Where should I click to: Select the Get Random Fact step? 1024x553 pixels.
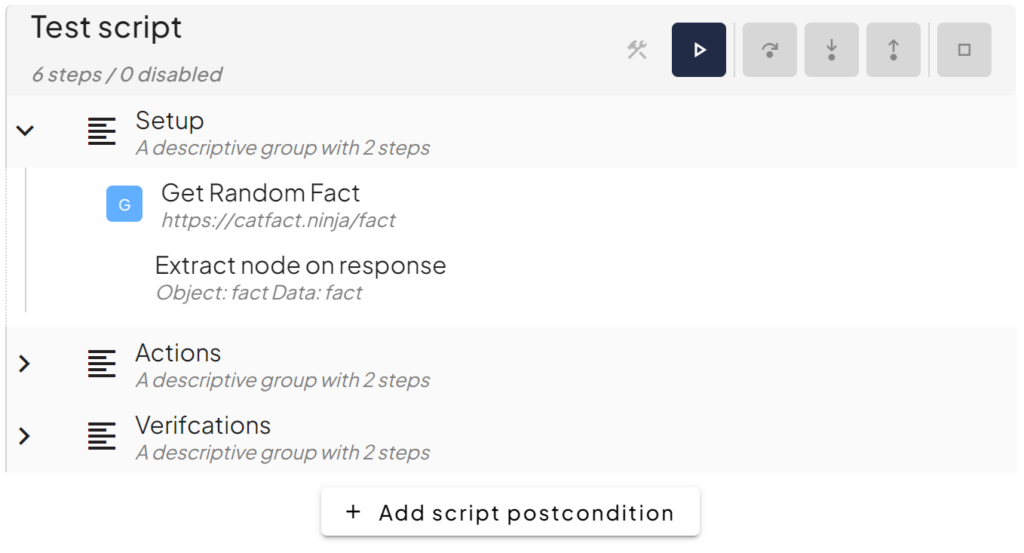tap(260, 193)
